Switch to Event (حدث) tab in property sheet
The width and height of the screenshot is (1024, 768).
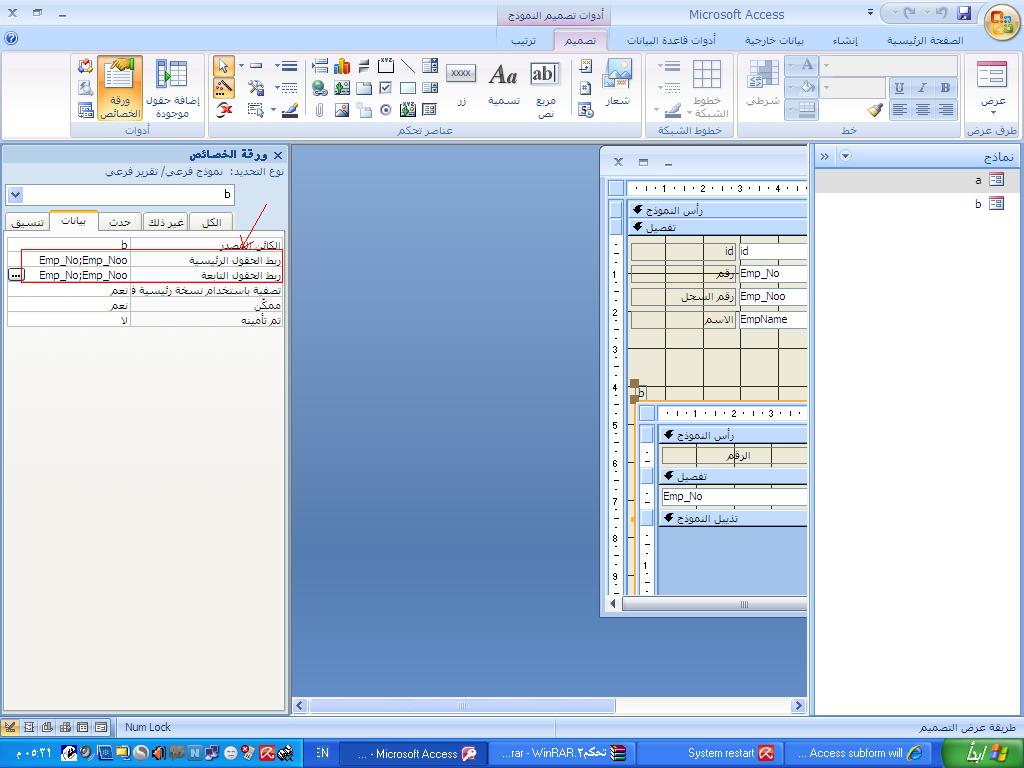pyautogui.click(x=120, y=223)
